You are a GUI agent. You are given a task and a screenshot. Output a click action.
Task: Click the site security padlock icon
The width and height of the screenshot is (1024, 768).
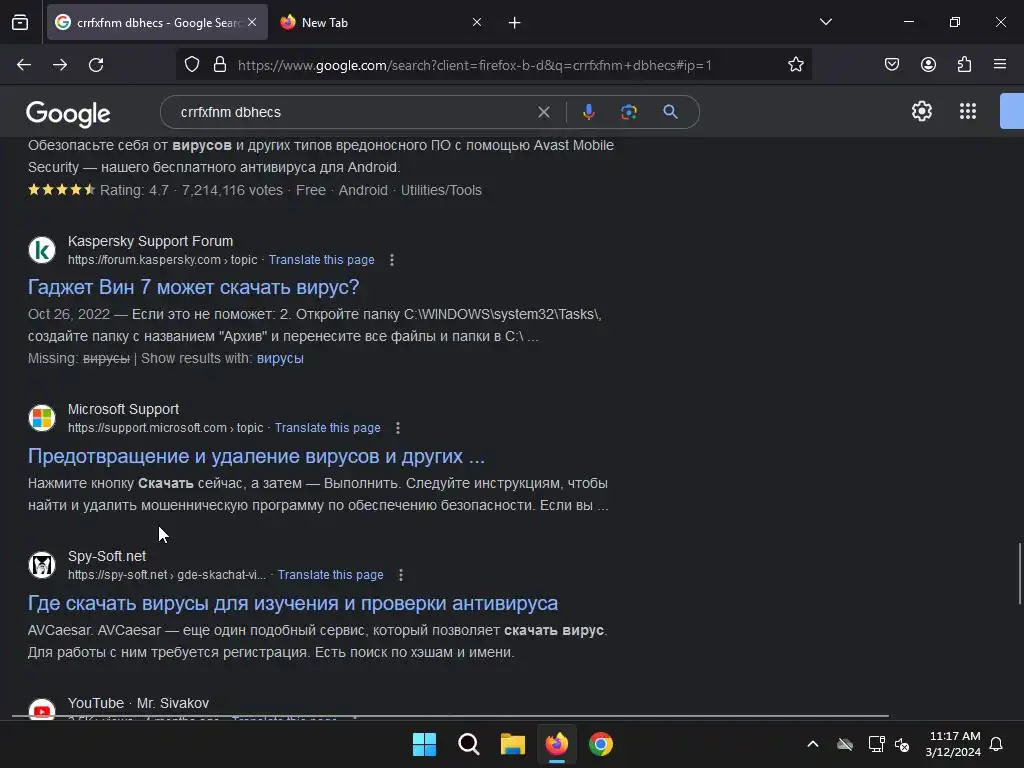pos(220,65)
